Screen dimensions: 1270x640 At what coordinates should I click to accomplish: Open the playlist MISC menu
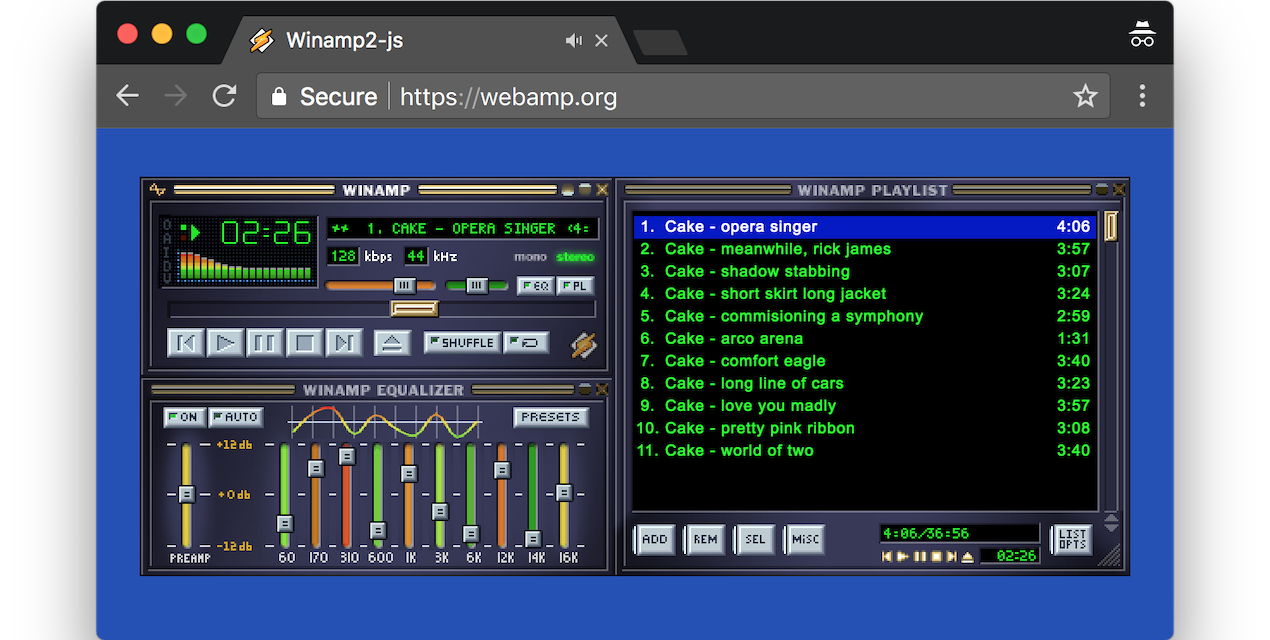pos(804,540)
